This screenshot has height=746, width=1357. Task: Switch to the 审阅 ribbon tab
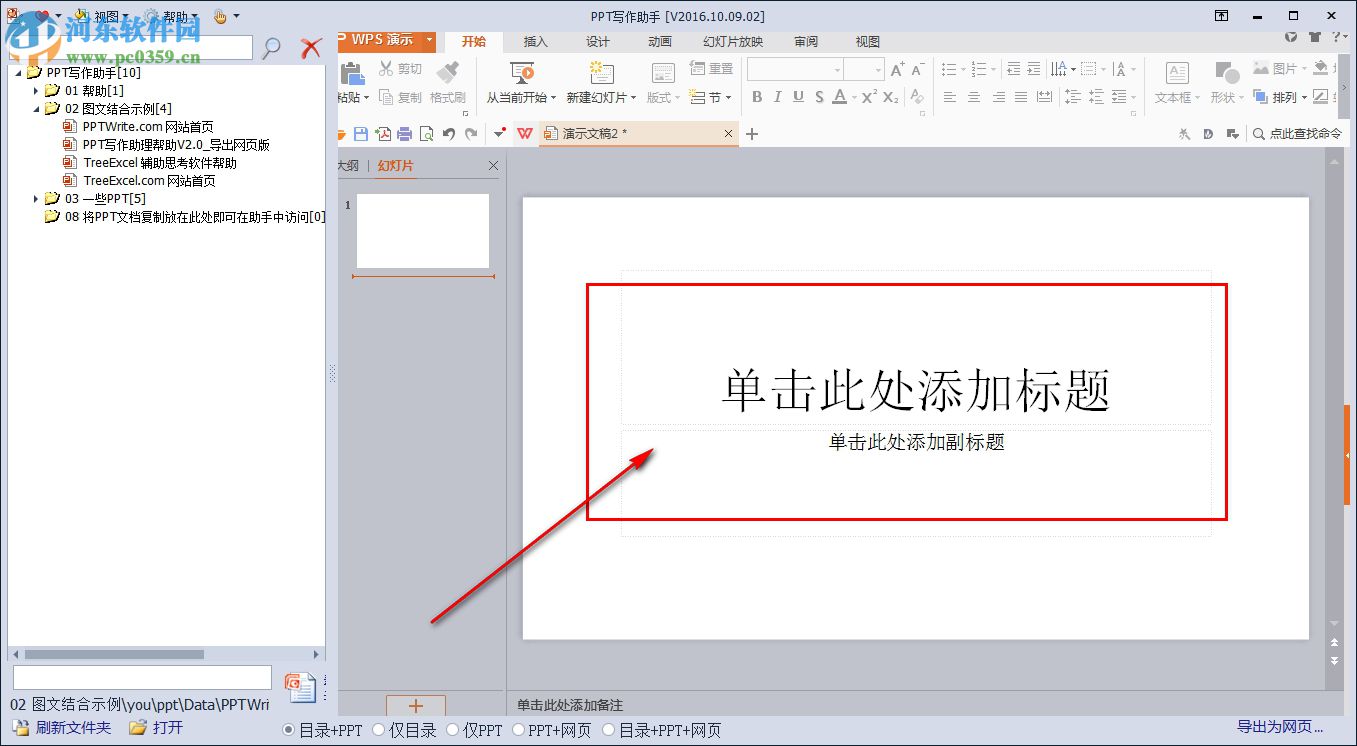click(806, 41)
